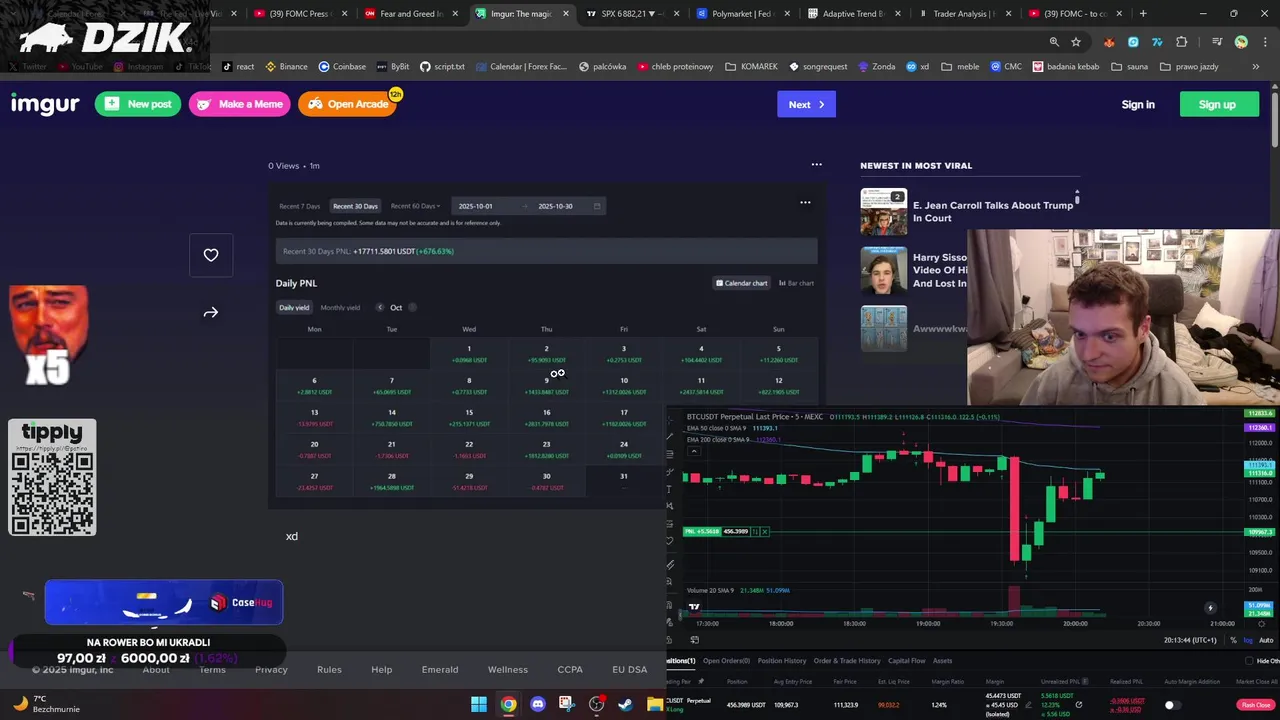
Task: Switch to Calendar chart view
Action: point(741,283)
